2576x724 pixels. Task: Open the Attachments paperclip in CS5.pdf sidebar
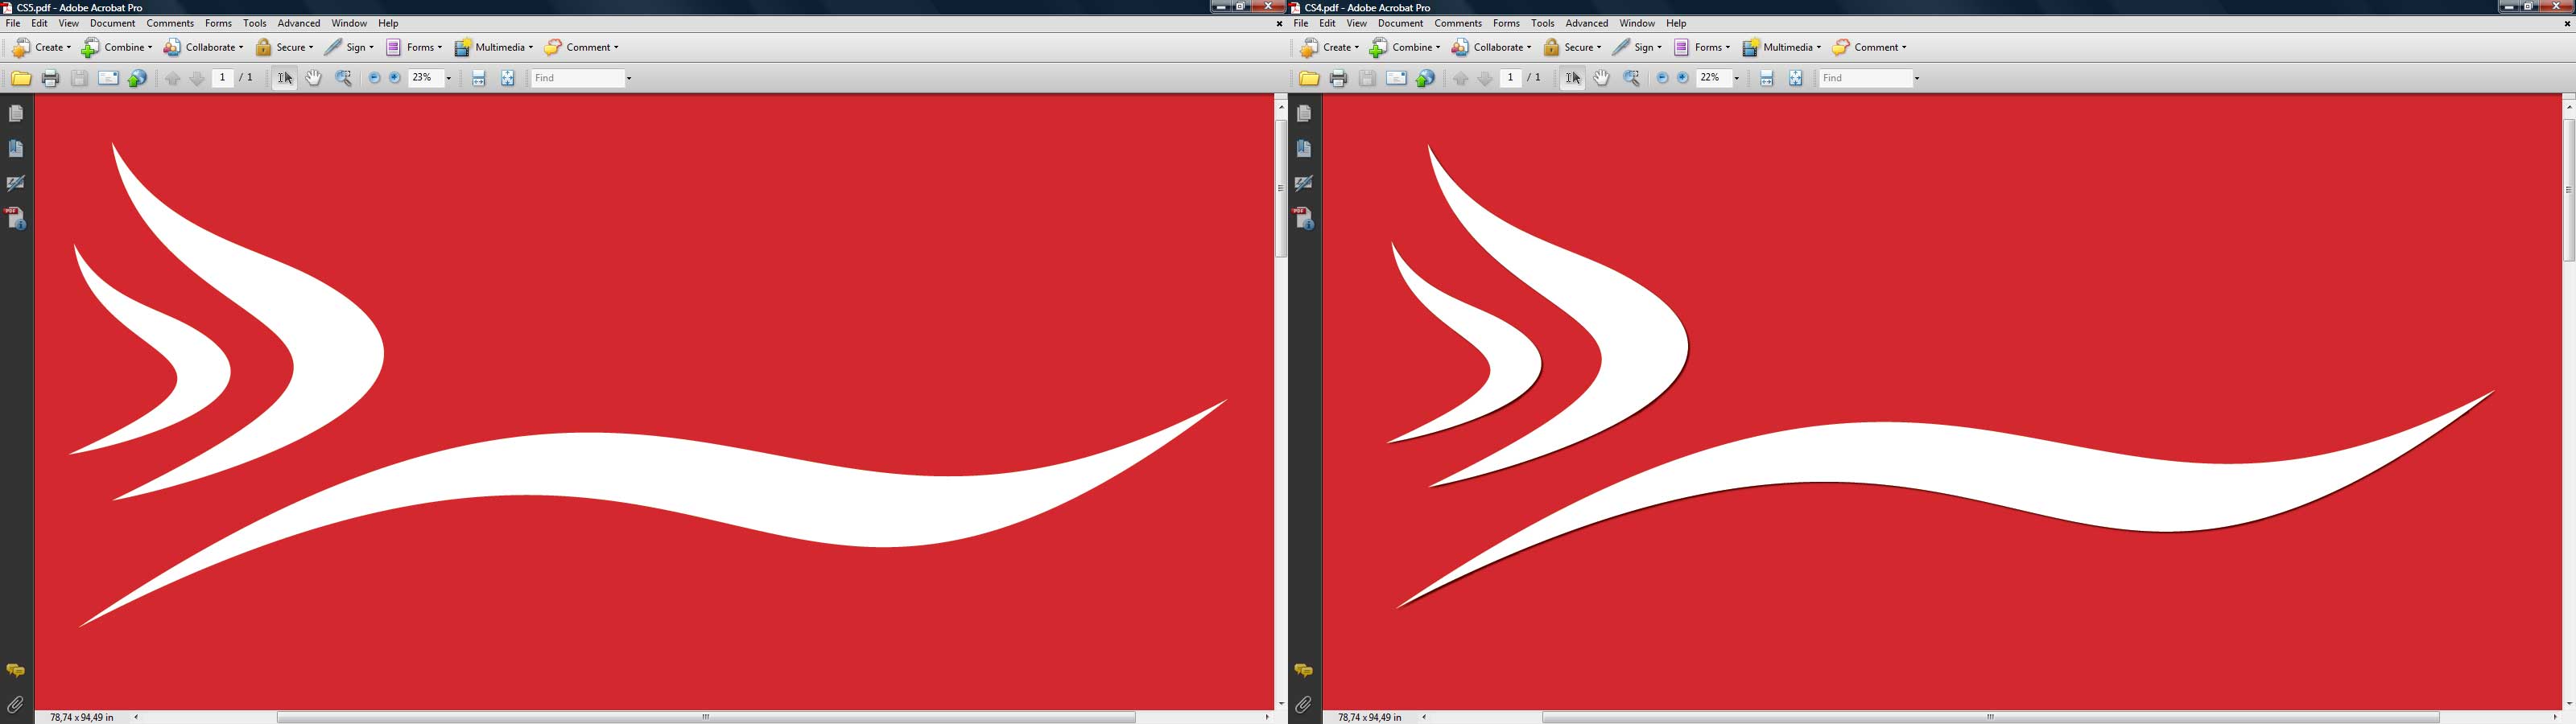click(16, 705)
